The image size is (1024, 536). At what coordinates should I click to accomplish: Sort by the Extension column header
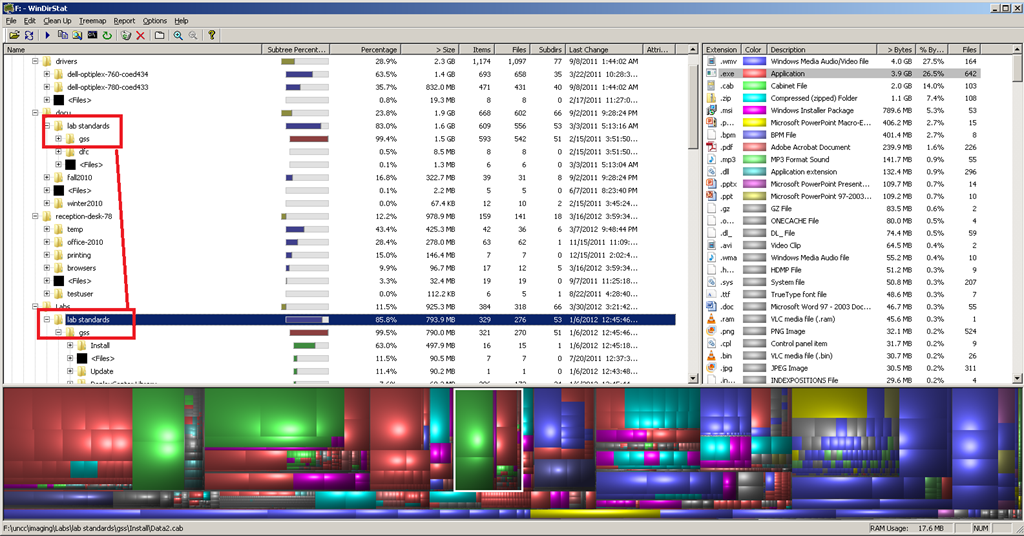point(721,49)
